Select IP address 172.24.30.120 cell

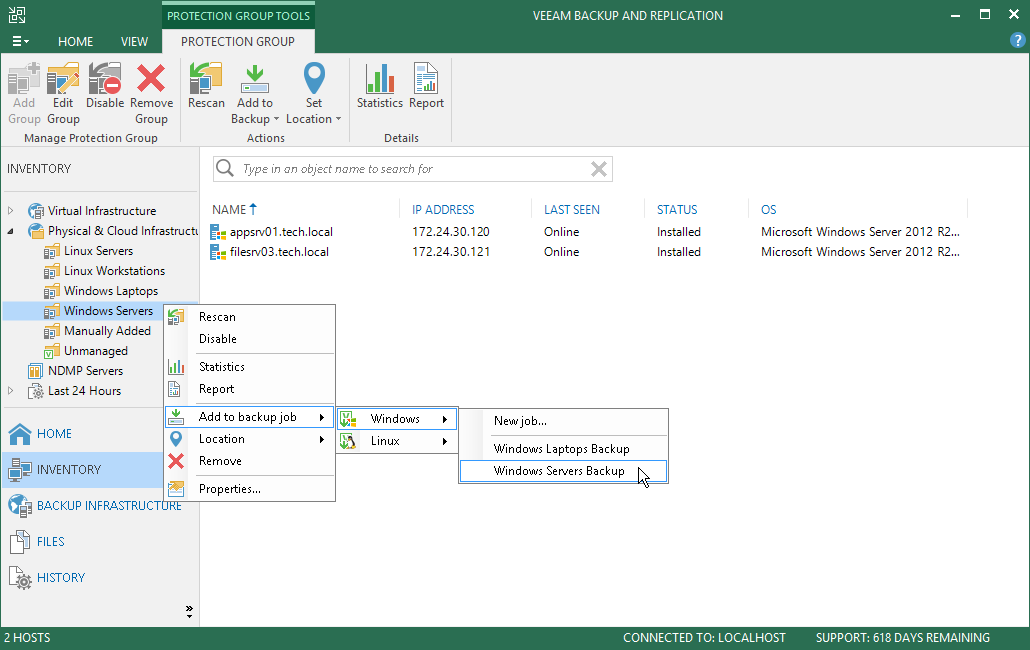click(451, 232)
